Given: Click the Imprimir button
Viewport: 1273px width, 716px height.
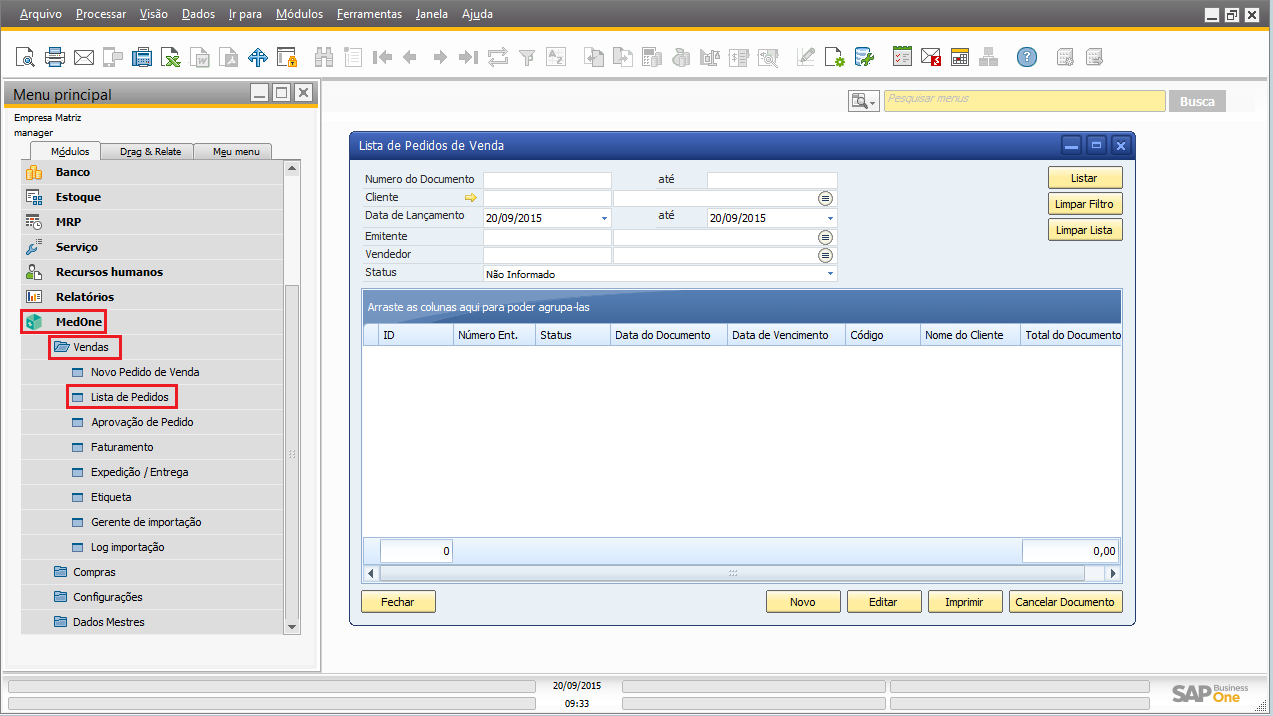Looking at the screenshot, I should [964, 602].
